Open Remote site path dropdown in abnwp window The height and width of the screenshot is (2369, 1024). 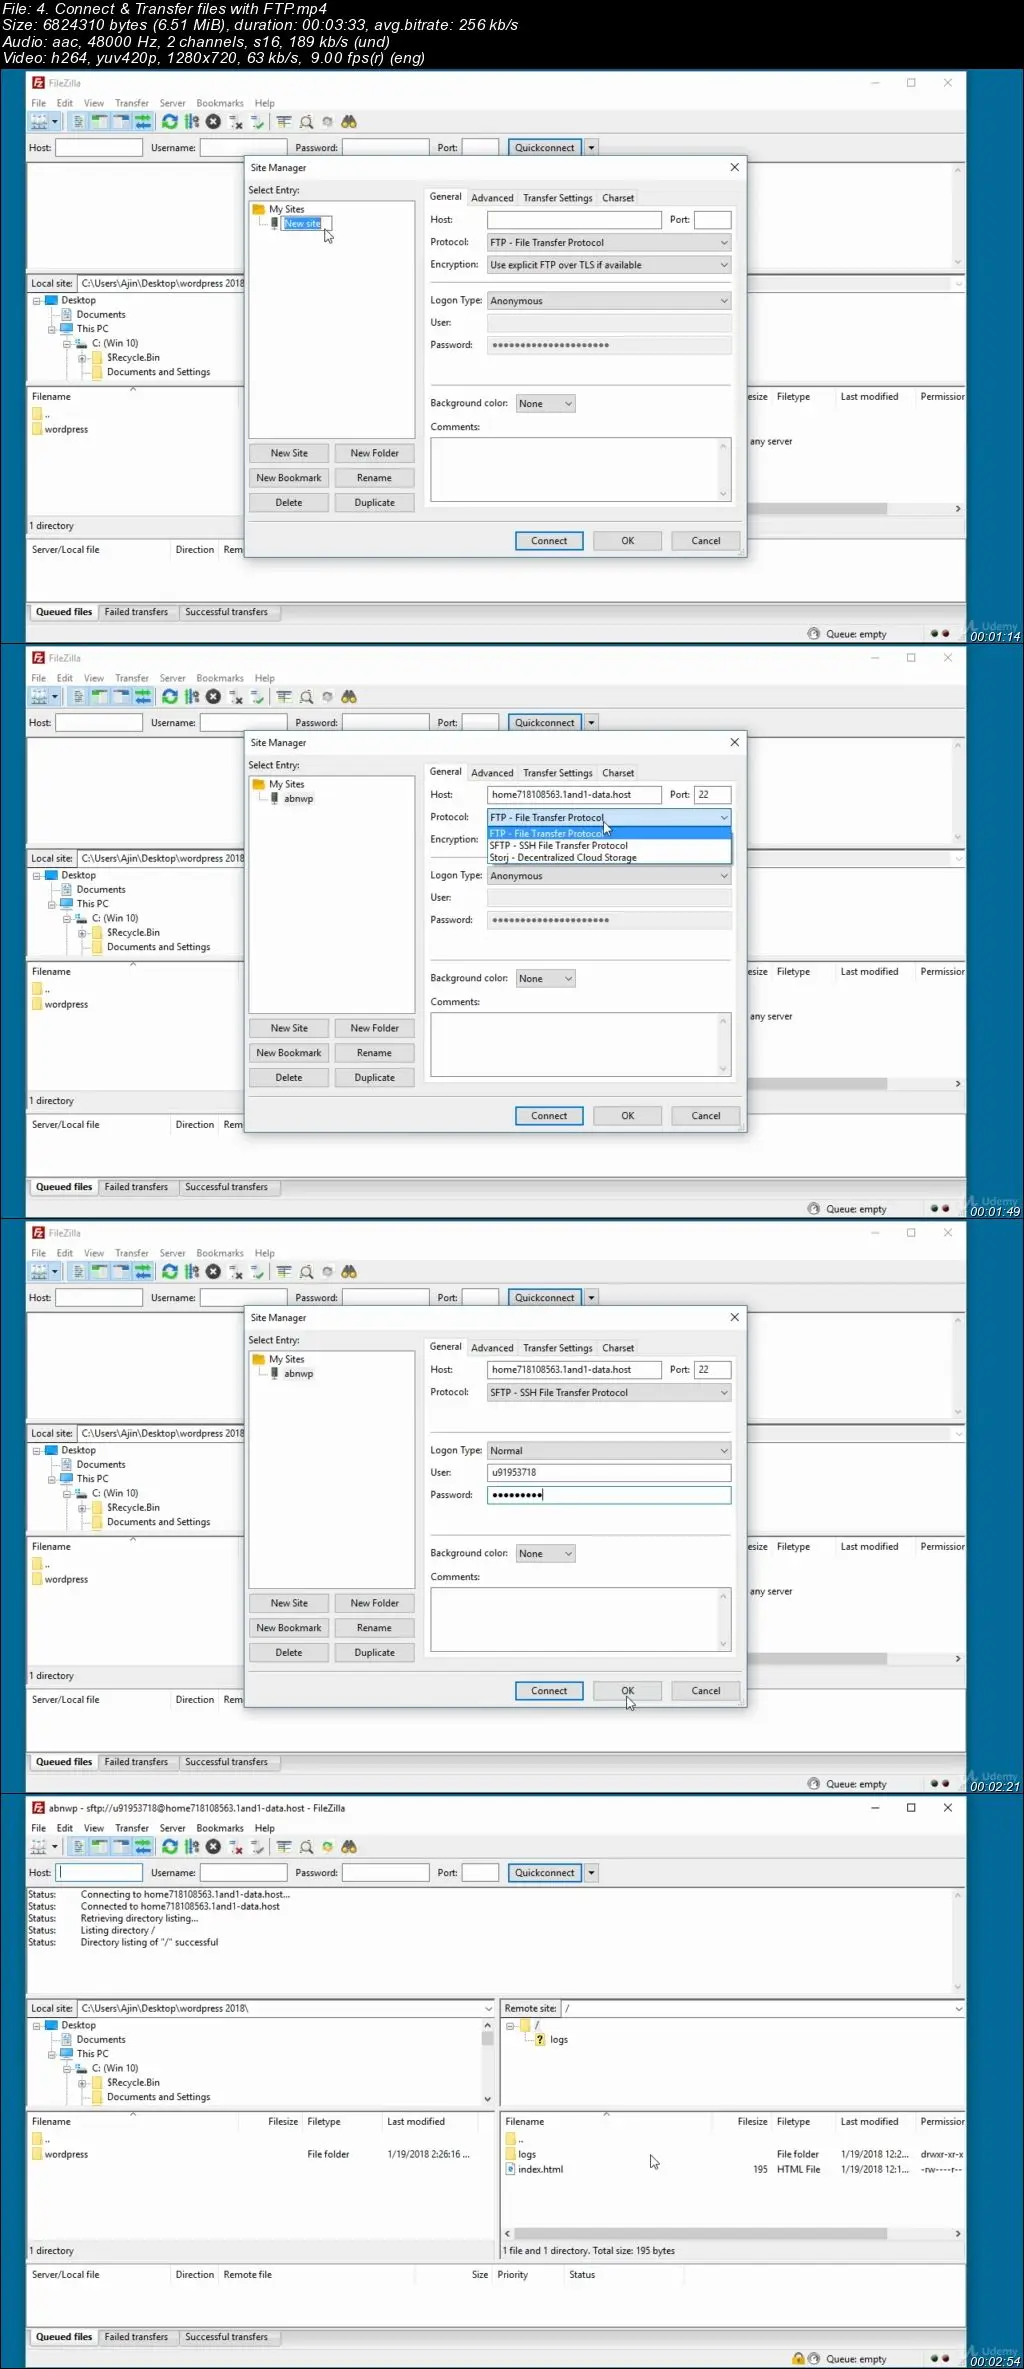tap(958, 2008)
